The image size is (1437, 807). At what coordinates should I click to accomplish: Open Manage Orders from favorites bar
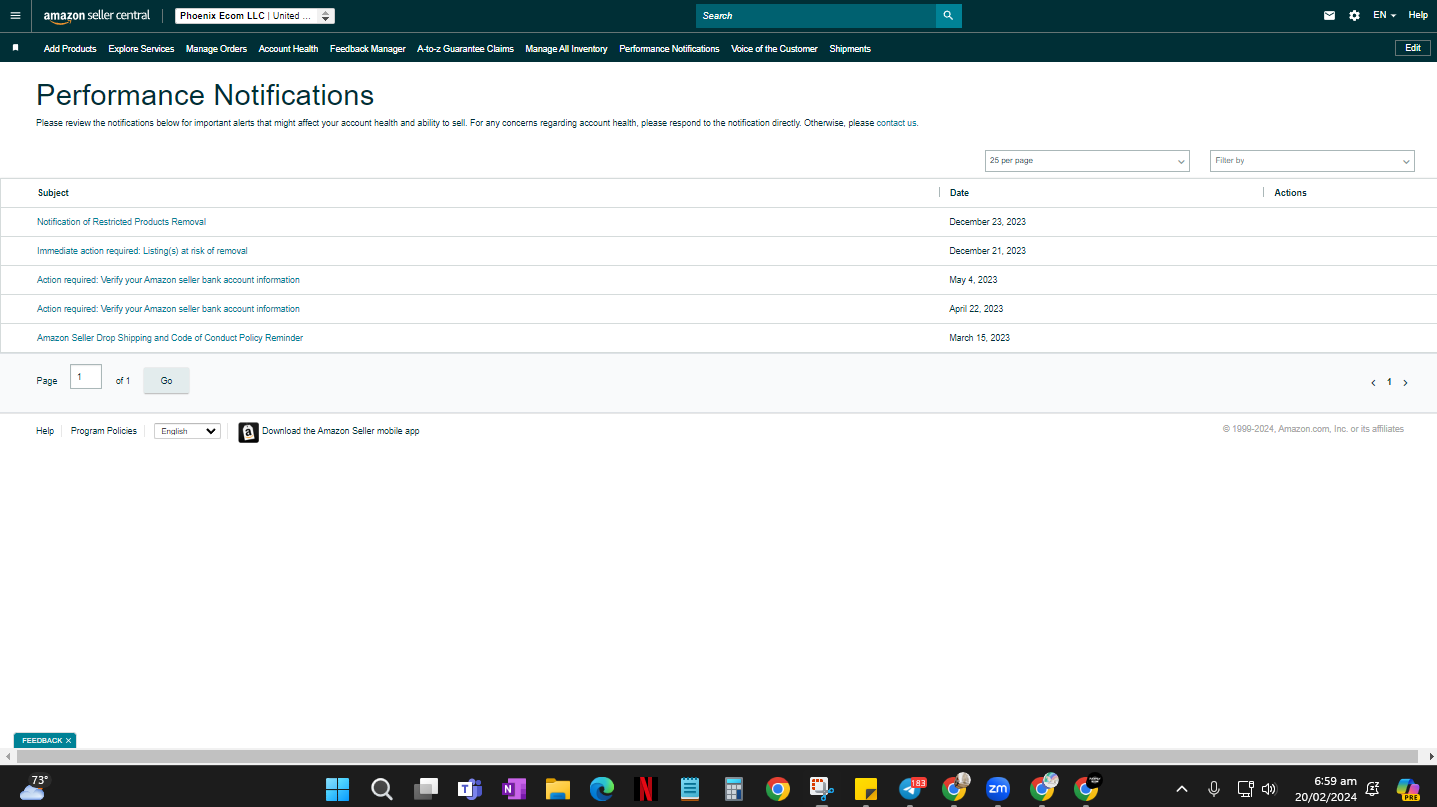(x=216, y=49)
